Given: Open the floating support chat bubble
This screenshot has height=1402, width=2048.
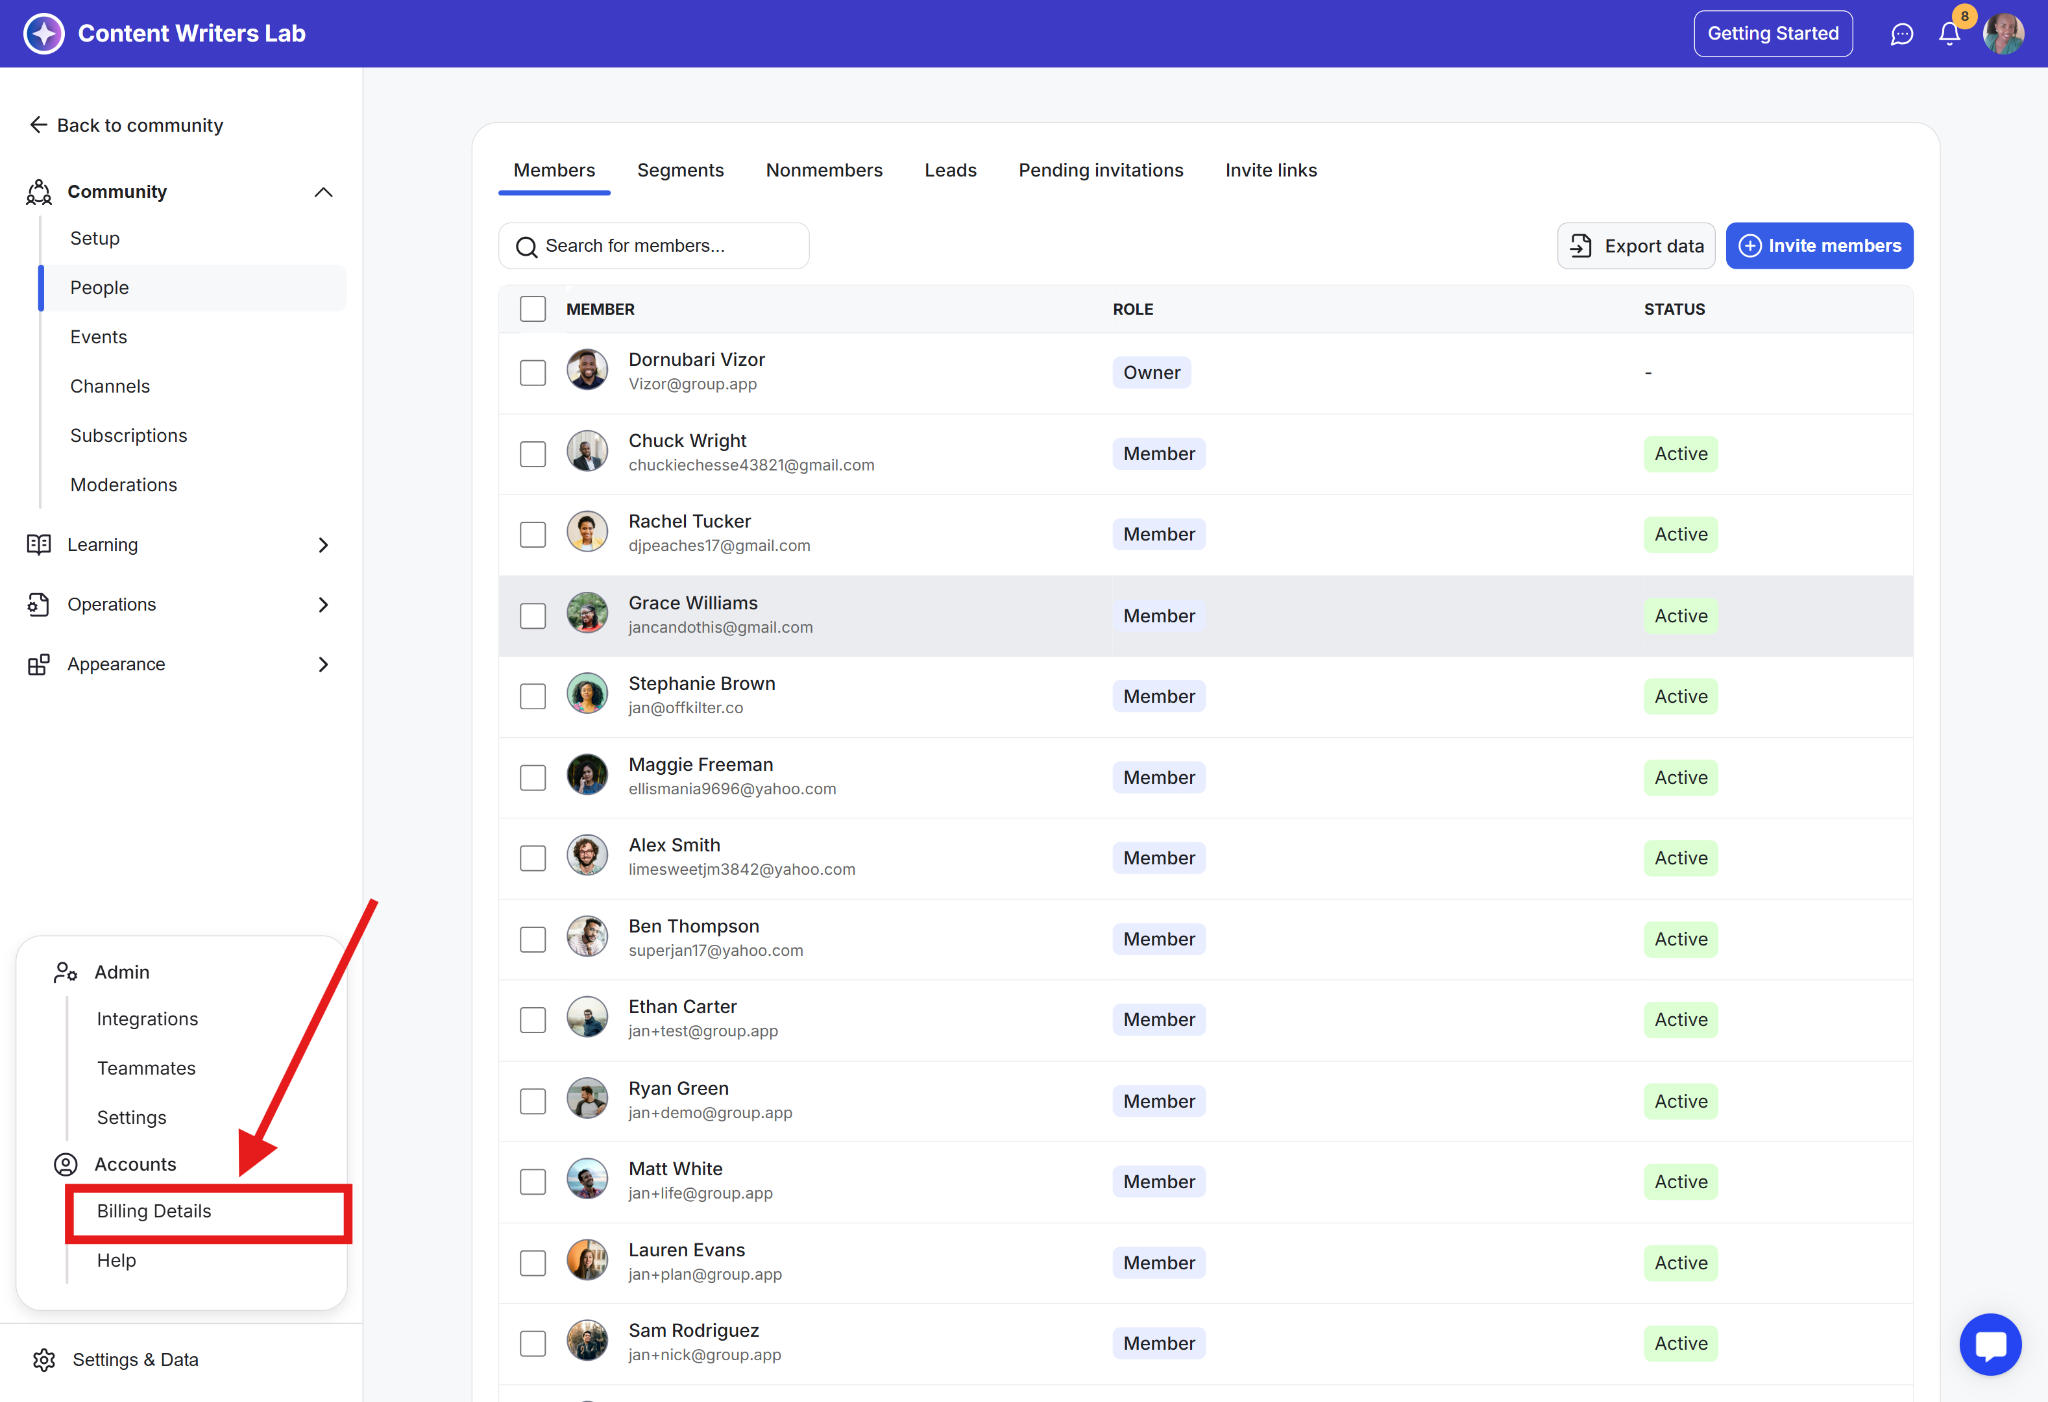Looking at the screenshot, I should coord(1990,1344).
